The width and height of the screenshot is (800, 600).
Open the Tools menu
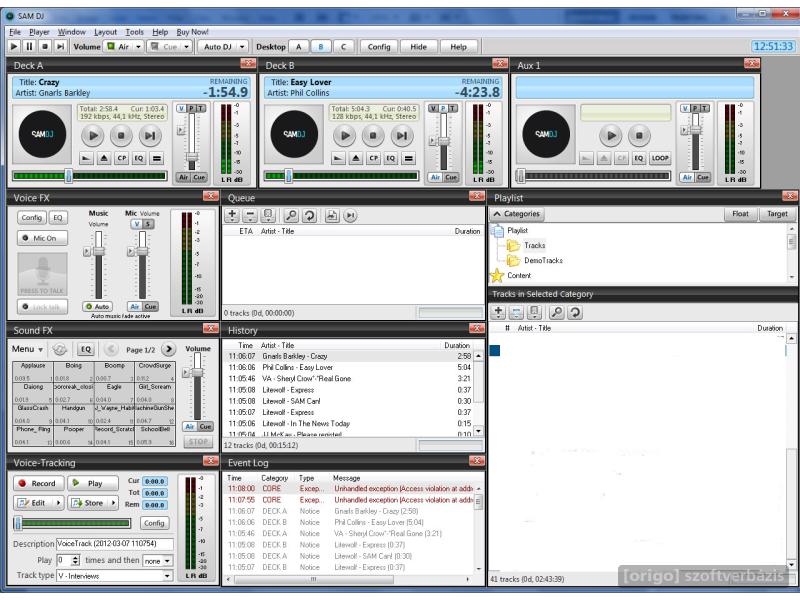pyautogui.click(x=134, y=32)
